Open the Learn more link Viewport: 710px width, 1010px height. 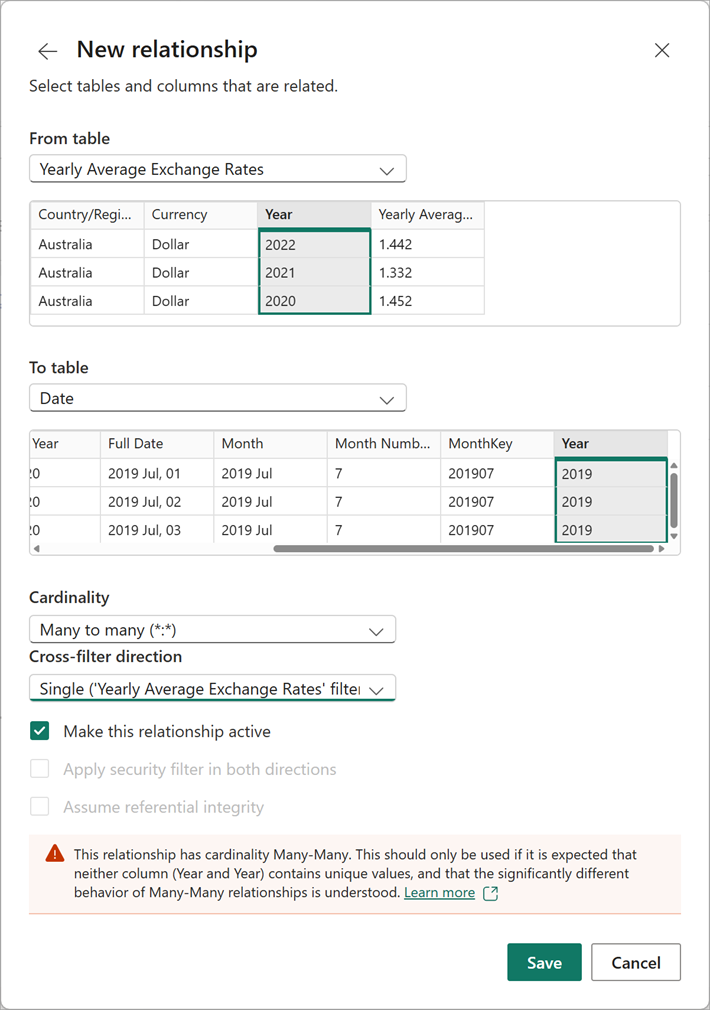pos(439,893)
